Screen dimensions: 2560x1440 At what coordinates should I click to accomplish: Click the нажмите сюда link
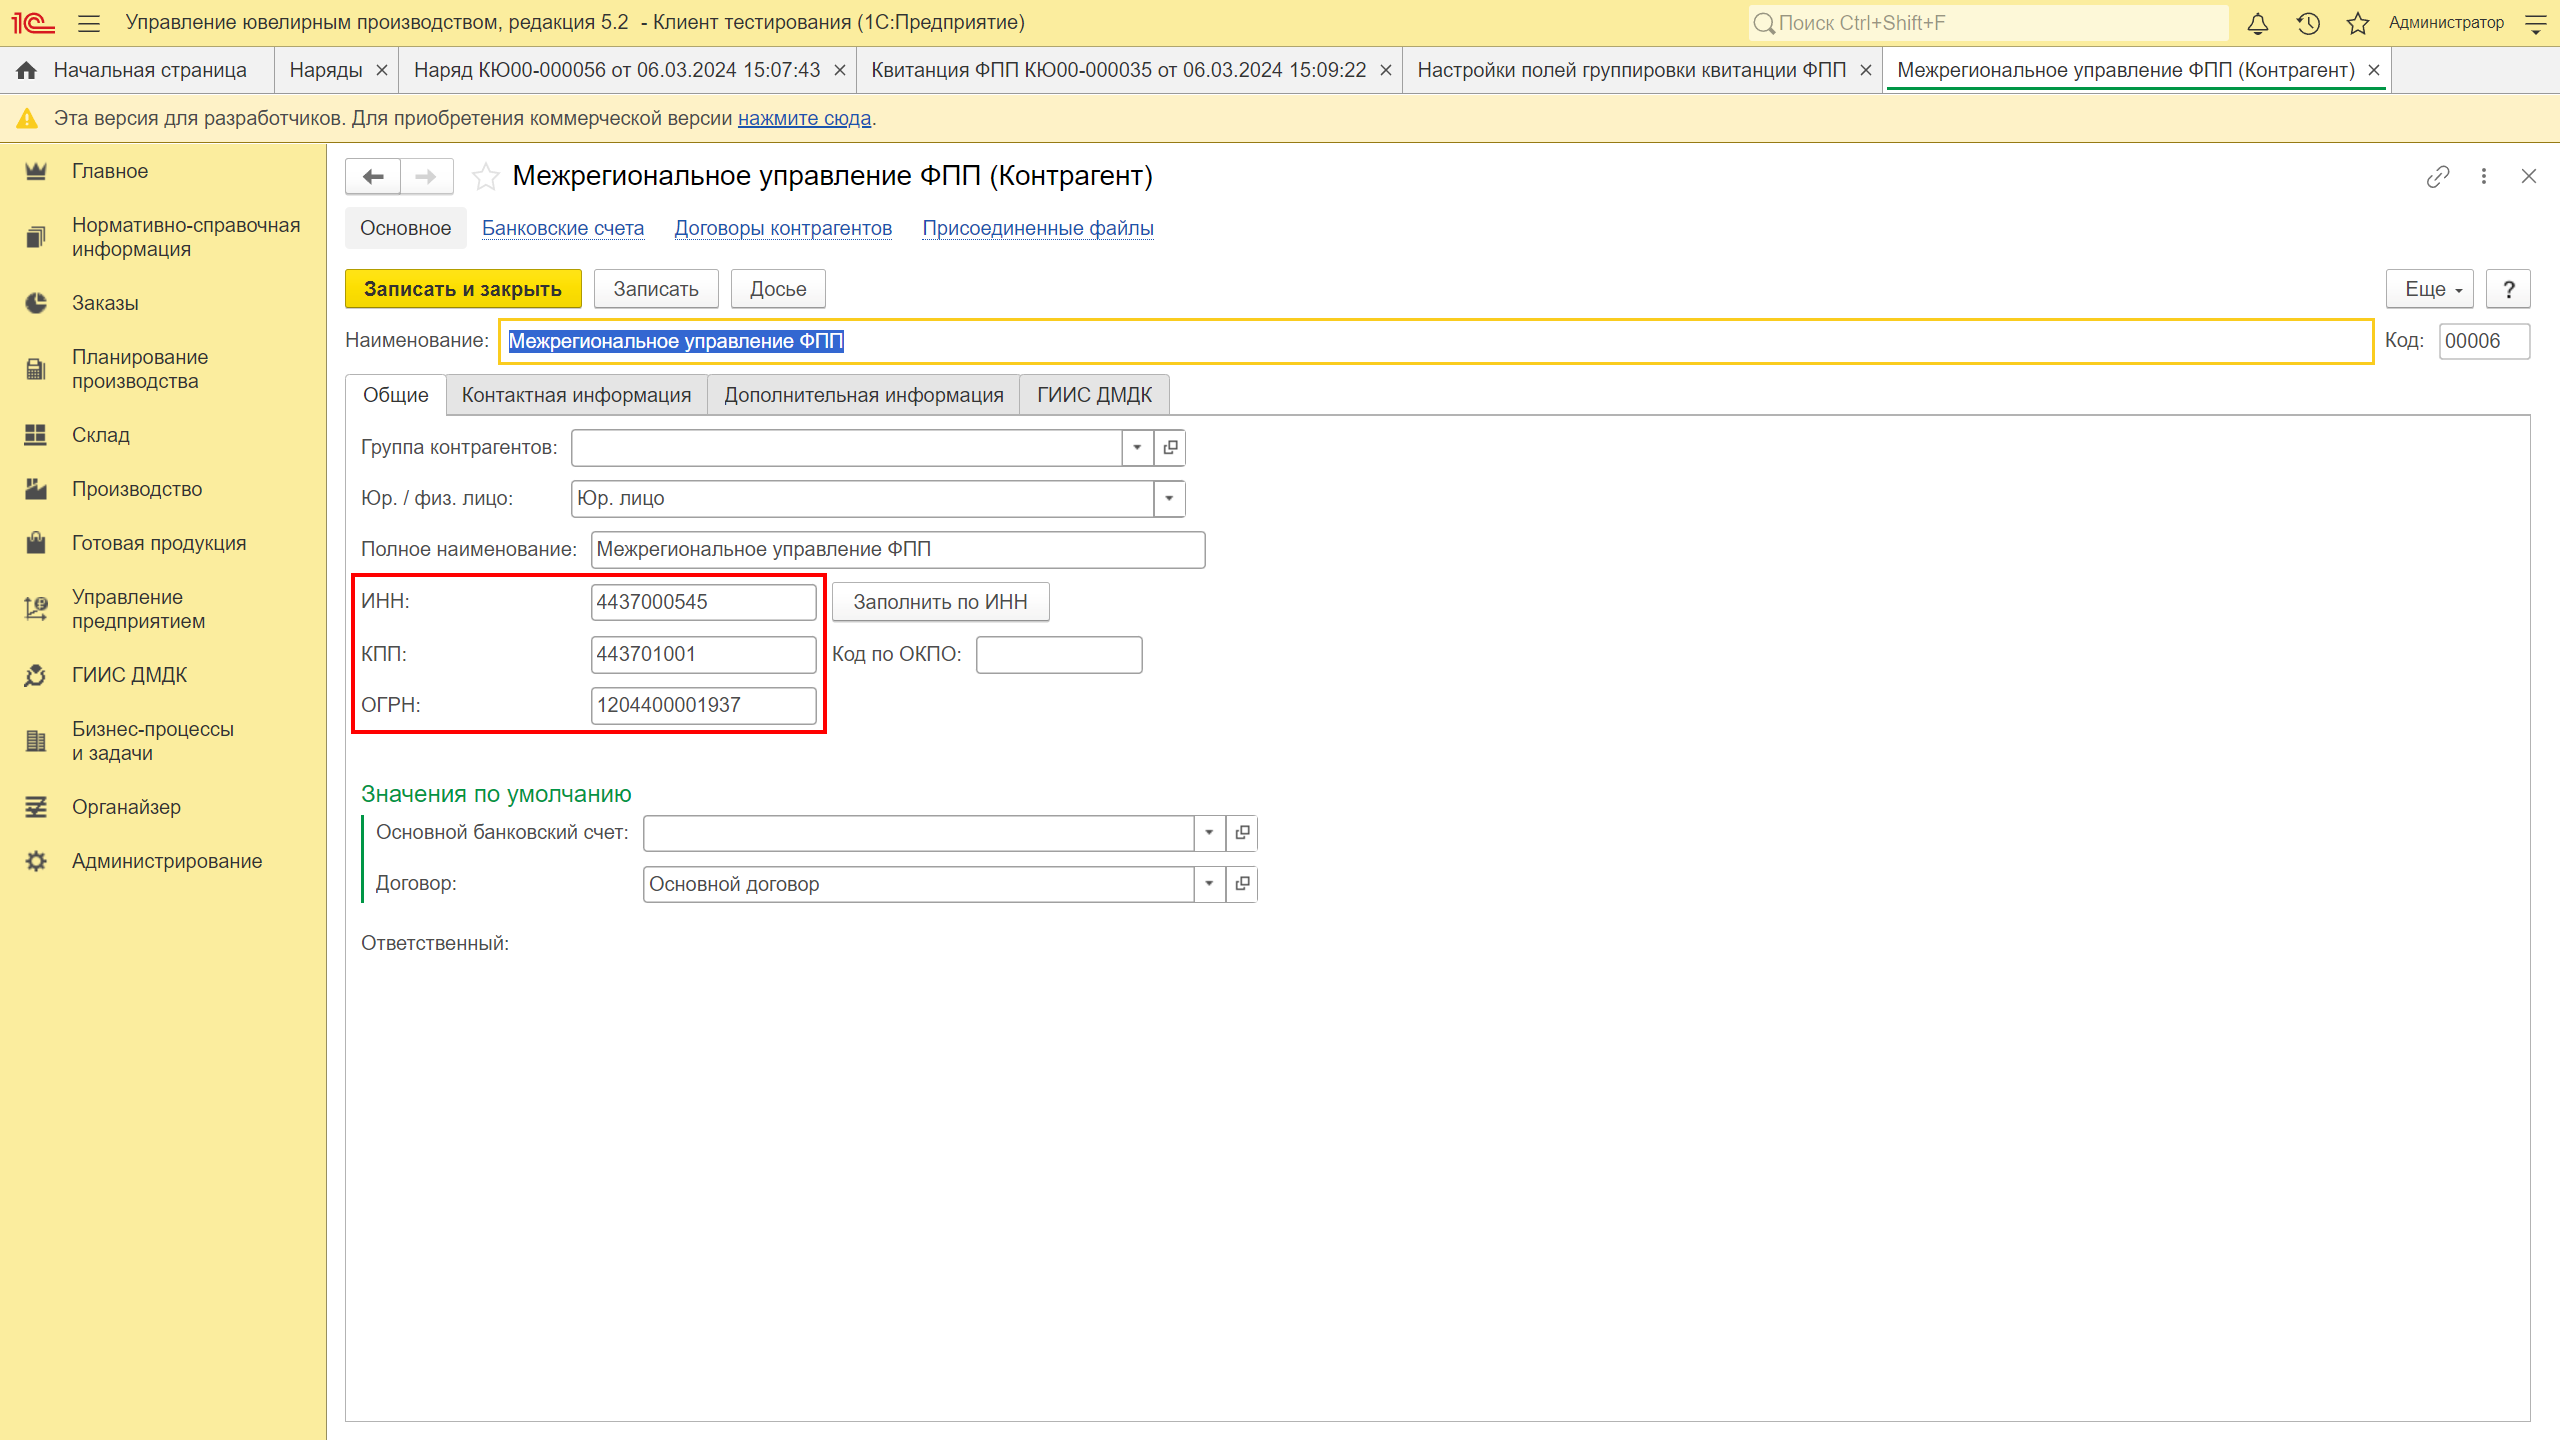[x=805, y=118]
